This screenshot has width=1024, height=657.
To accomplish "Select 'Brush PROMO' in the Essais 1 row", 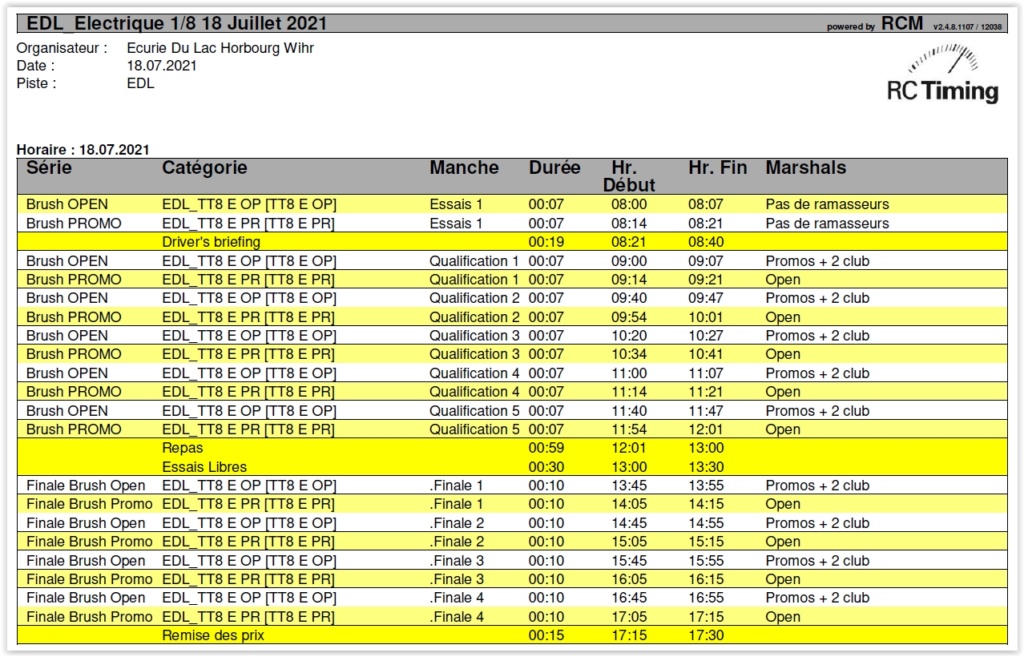I will (x=74, y=223).
